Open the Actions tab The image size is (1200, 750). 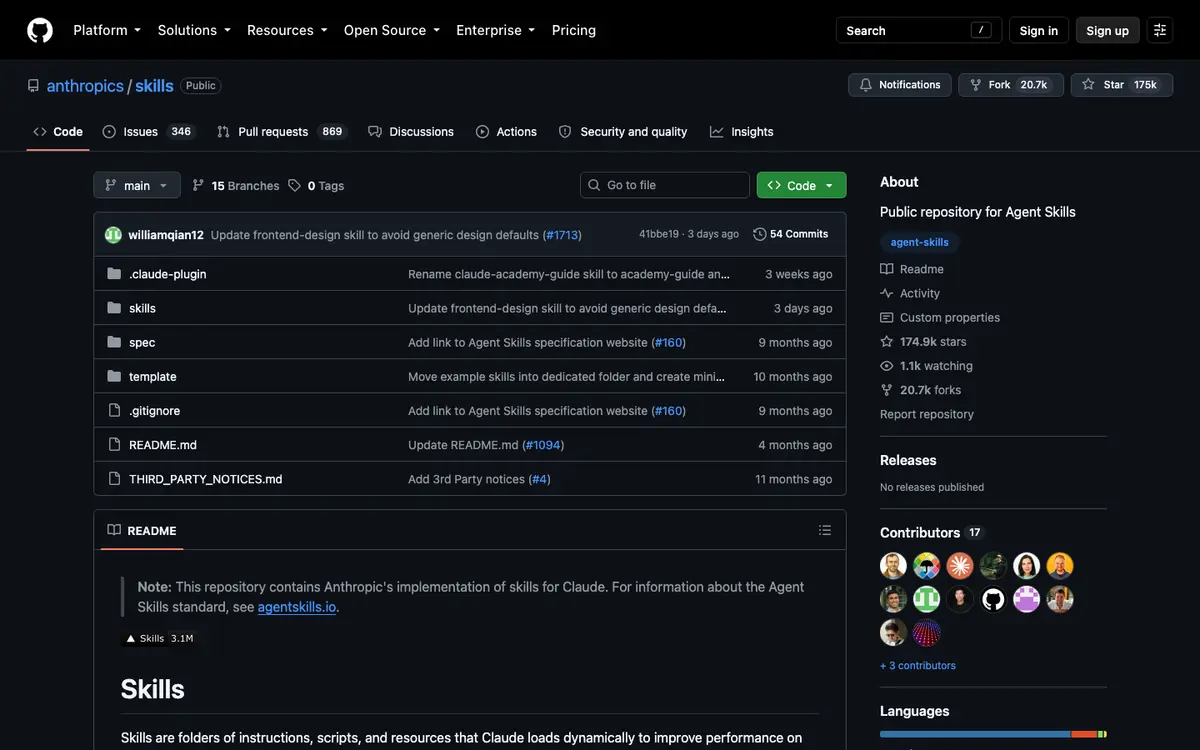click(x=507, y=132)
